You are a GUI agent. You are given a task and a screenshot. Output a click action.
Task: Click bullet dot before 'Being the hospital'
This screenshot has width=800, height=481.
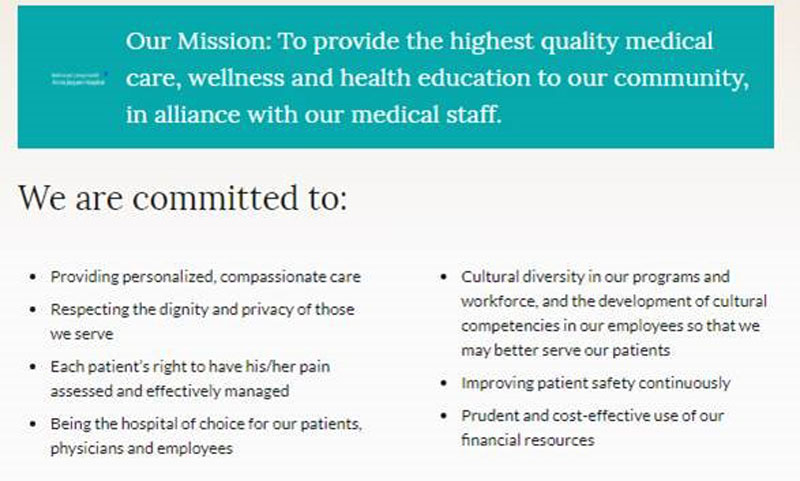[x=34, y=425]
